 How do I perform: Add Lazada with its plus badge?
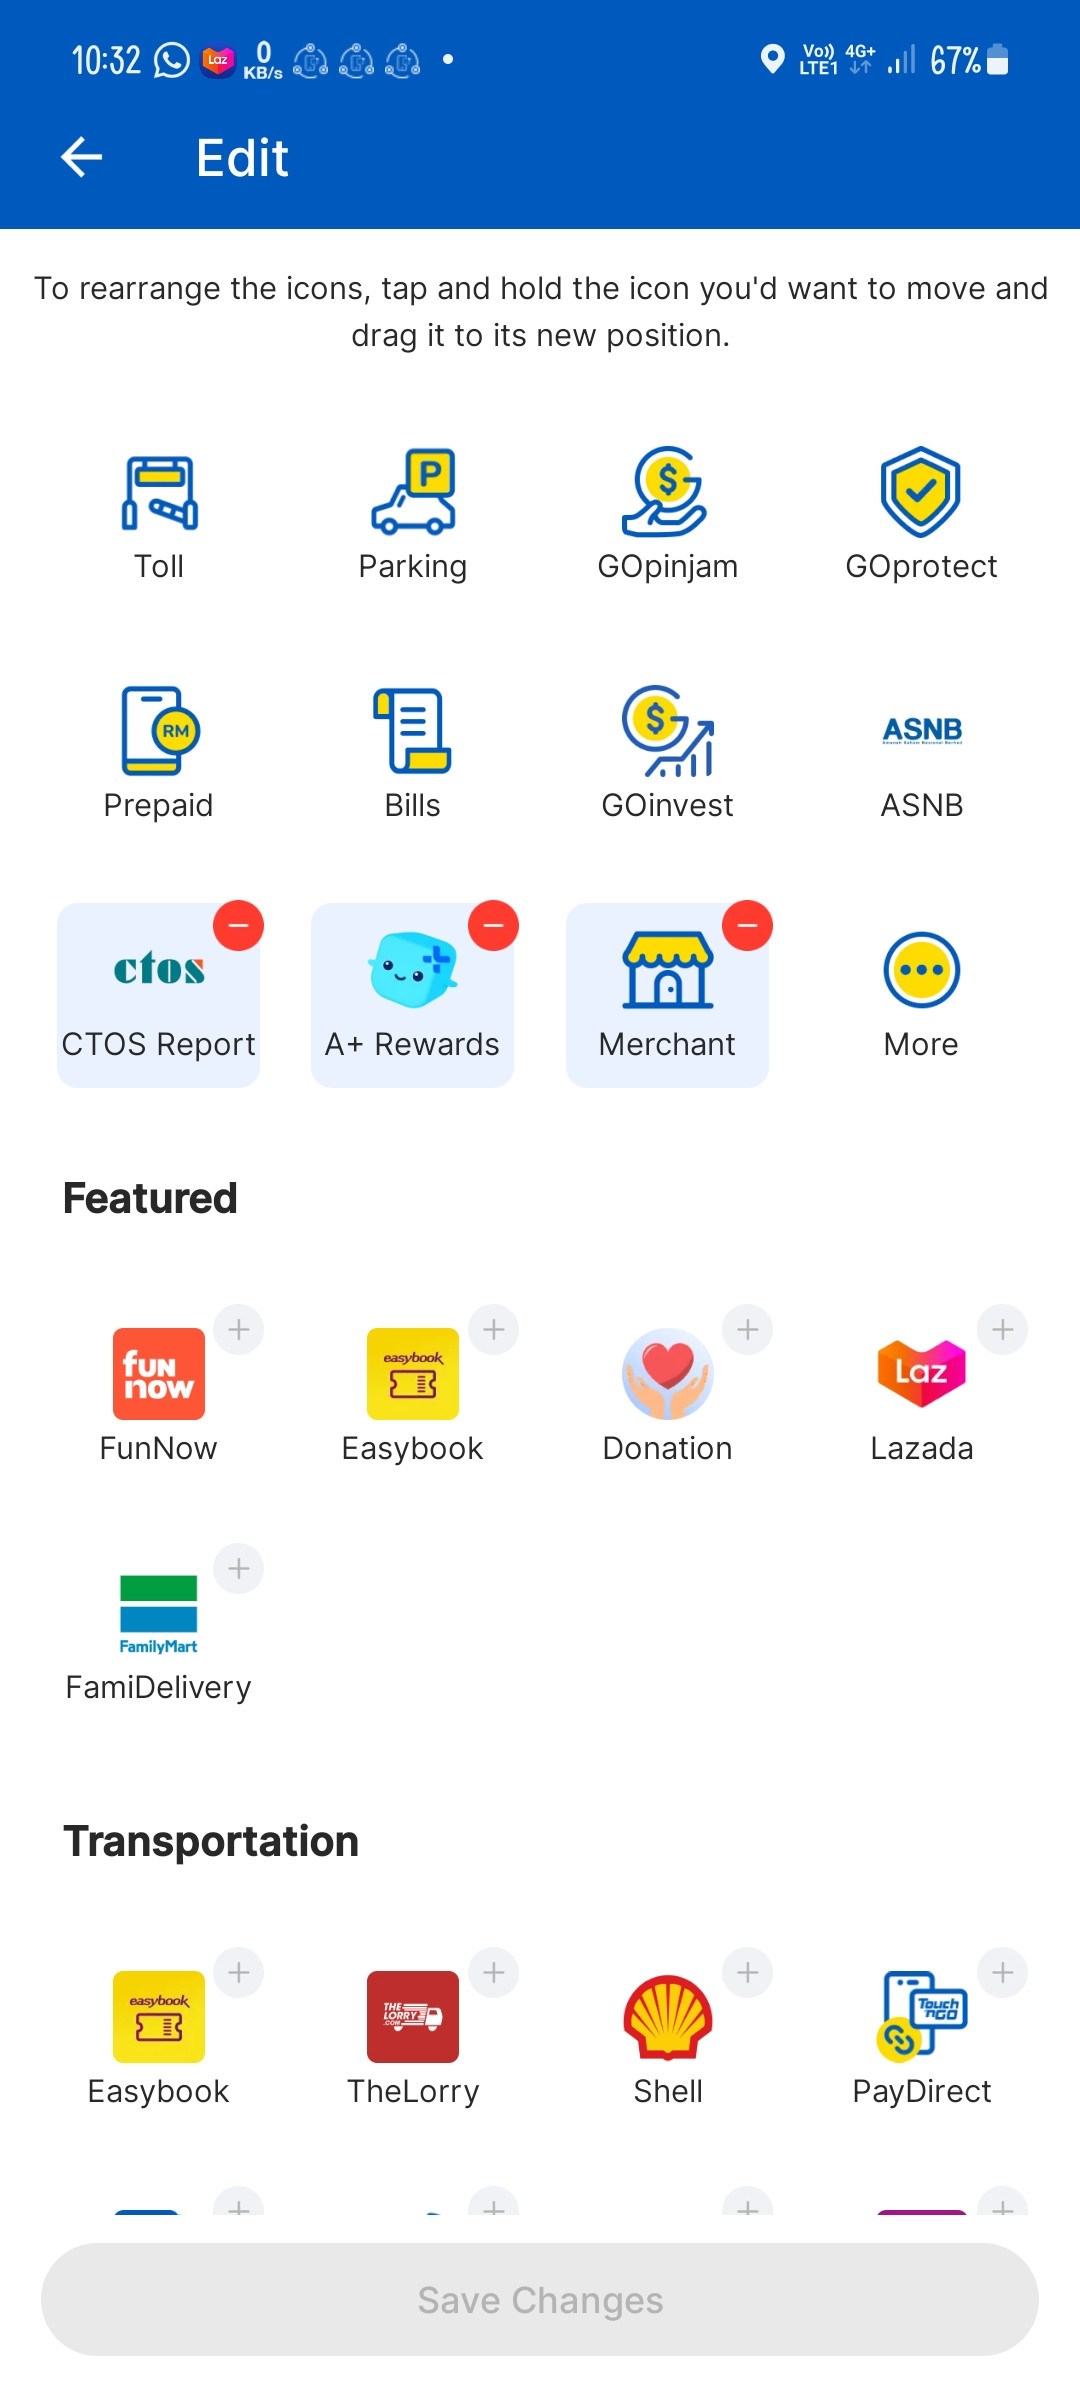pyautogui.click(x=1002, y=1330)
